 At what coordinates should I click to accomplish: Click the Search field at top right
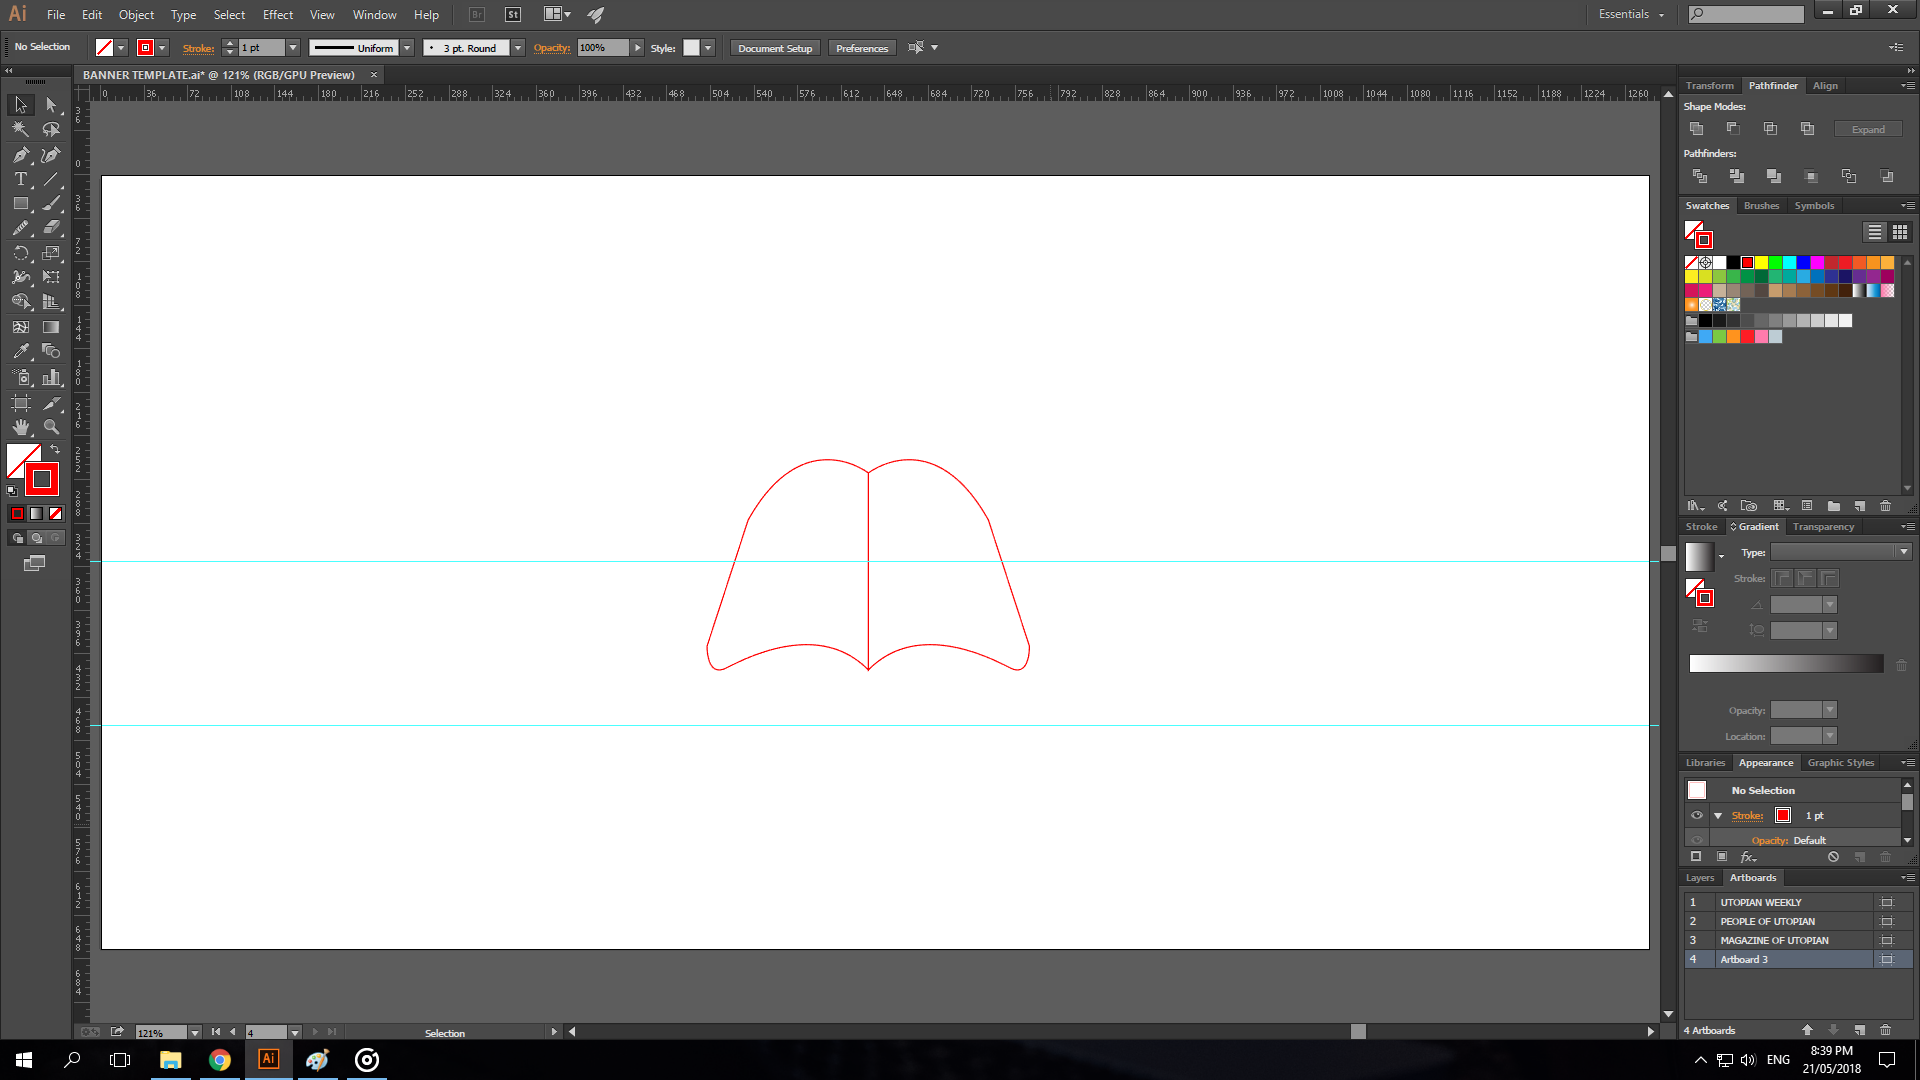click(x=1746, y=14)
